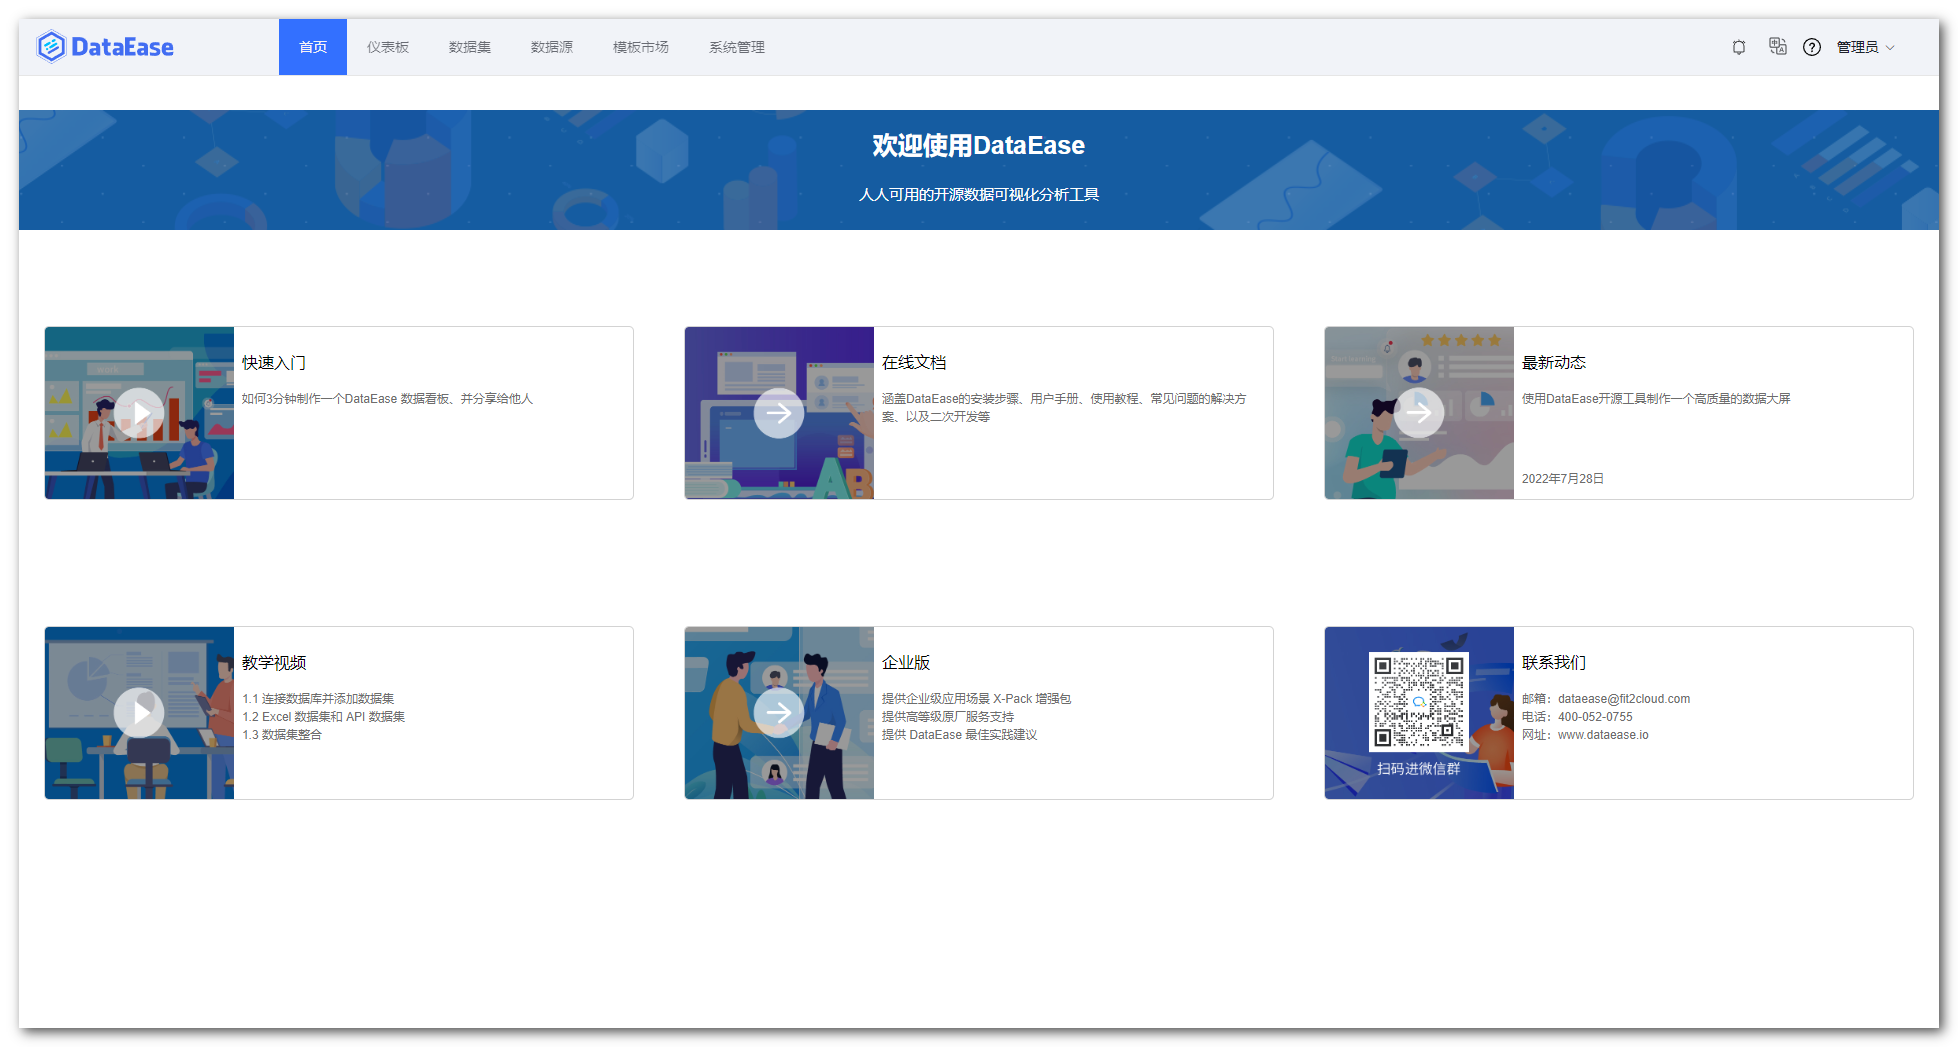The height and width of the screenshot is (1047, 1958).
Task: Switch to the 数据集 tab
Action: [470, 46]
